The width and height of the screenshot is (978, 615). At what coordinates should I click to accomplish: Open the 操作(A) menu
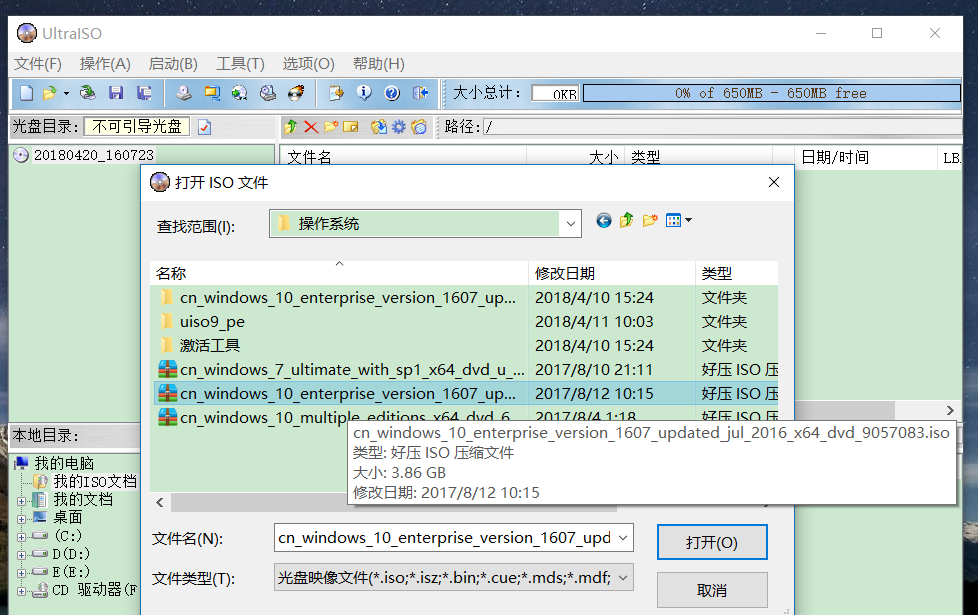(105, 64)
